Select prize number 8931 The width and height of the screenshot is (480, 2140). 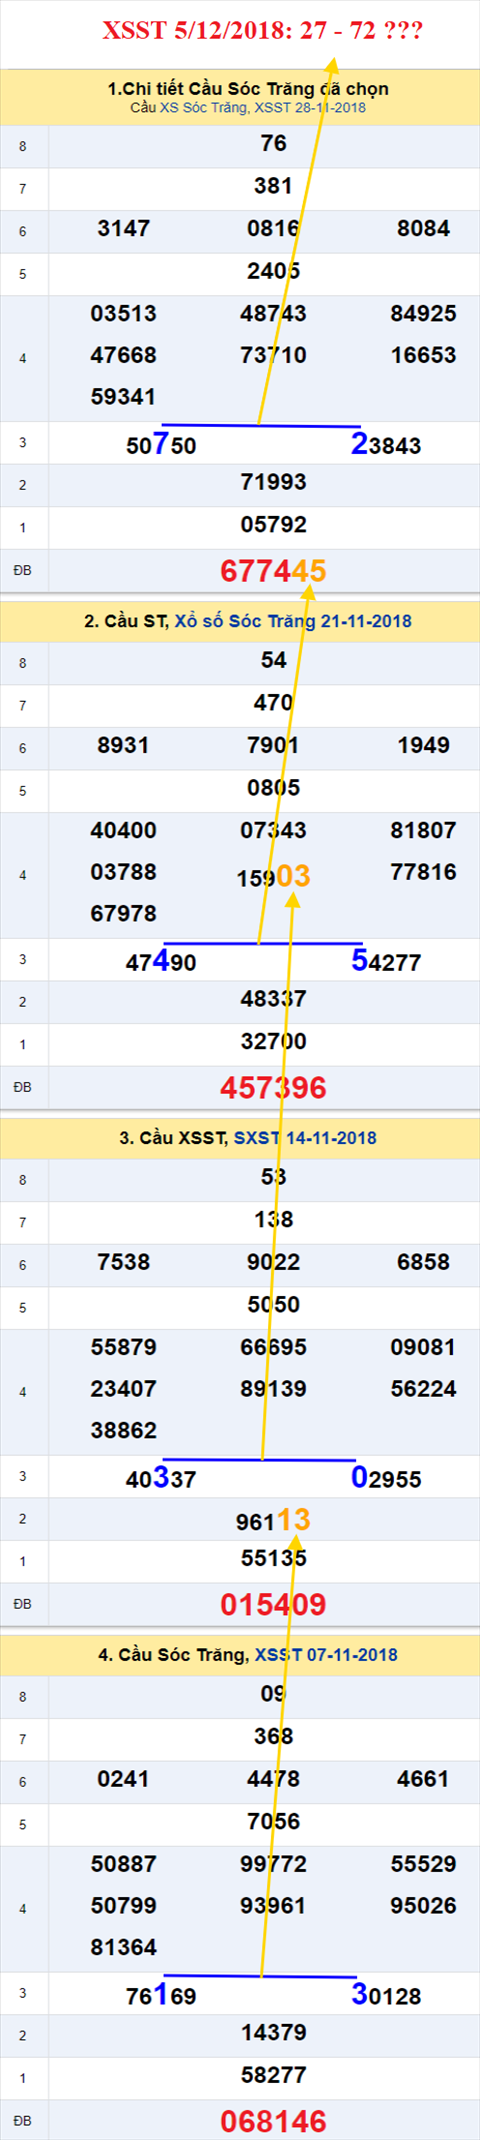124,746
